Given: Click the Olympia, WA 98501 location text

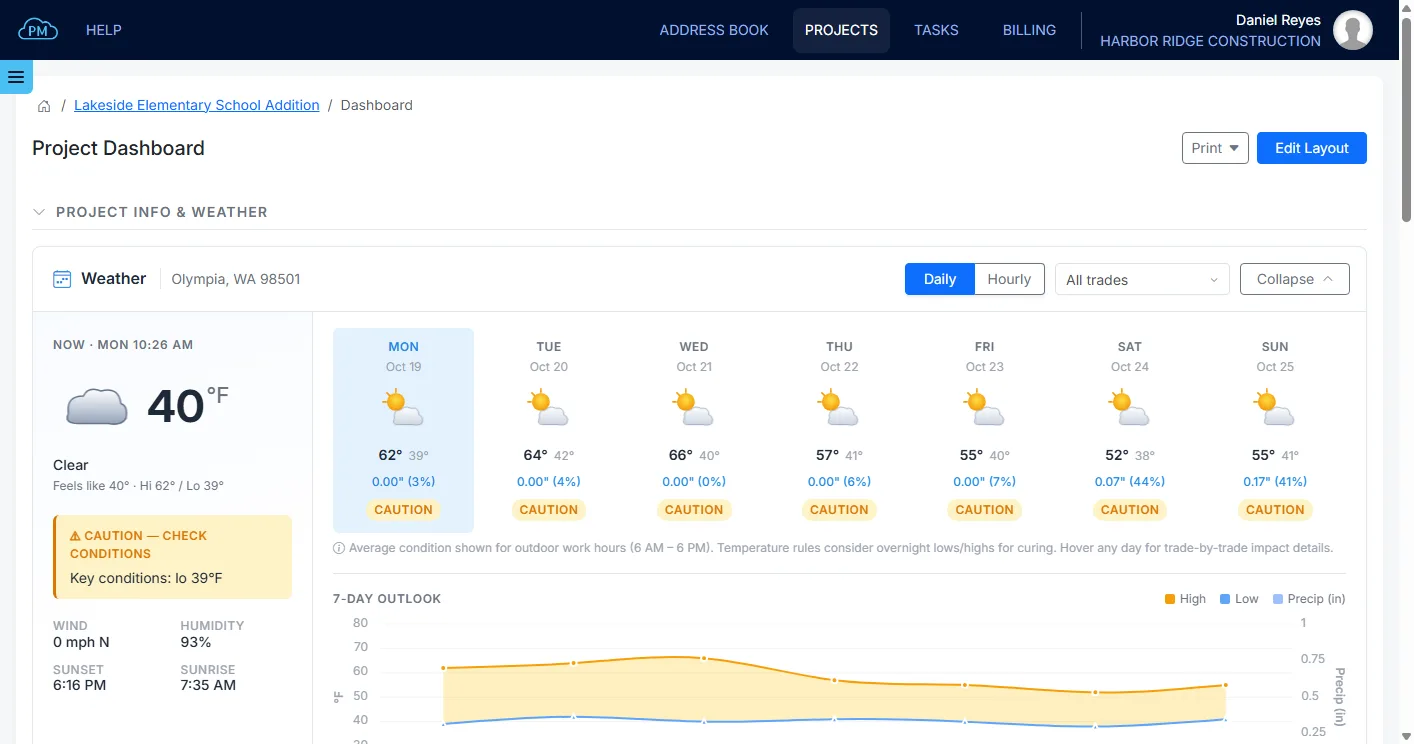Looking at the screenshot, I should (236, 279).
